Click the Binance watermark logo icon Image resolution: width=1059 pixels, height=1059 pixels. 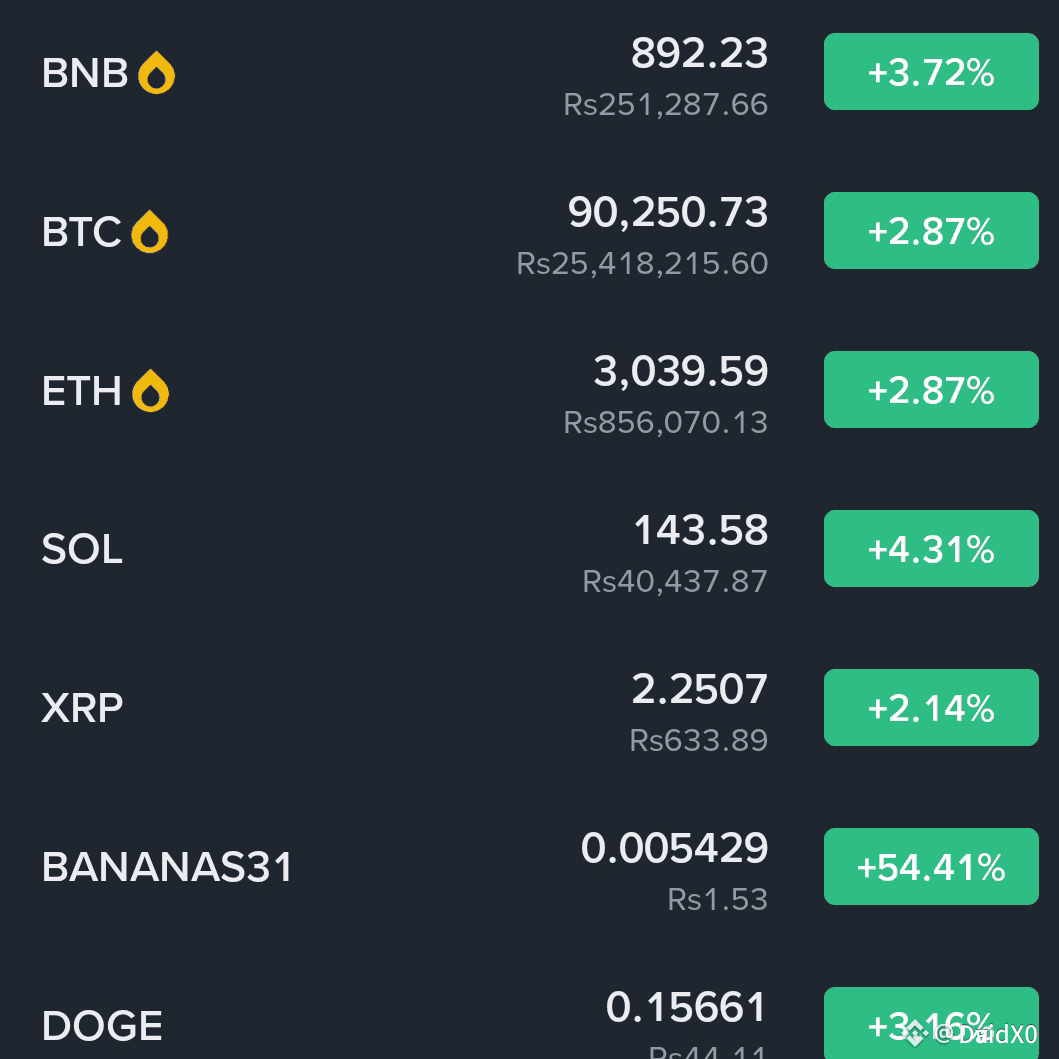click(x=914, y=1034)
